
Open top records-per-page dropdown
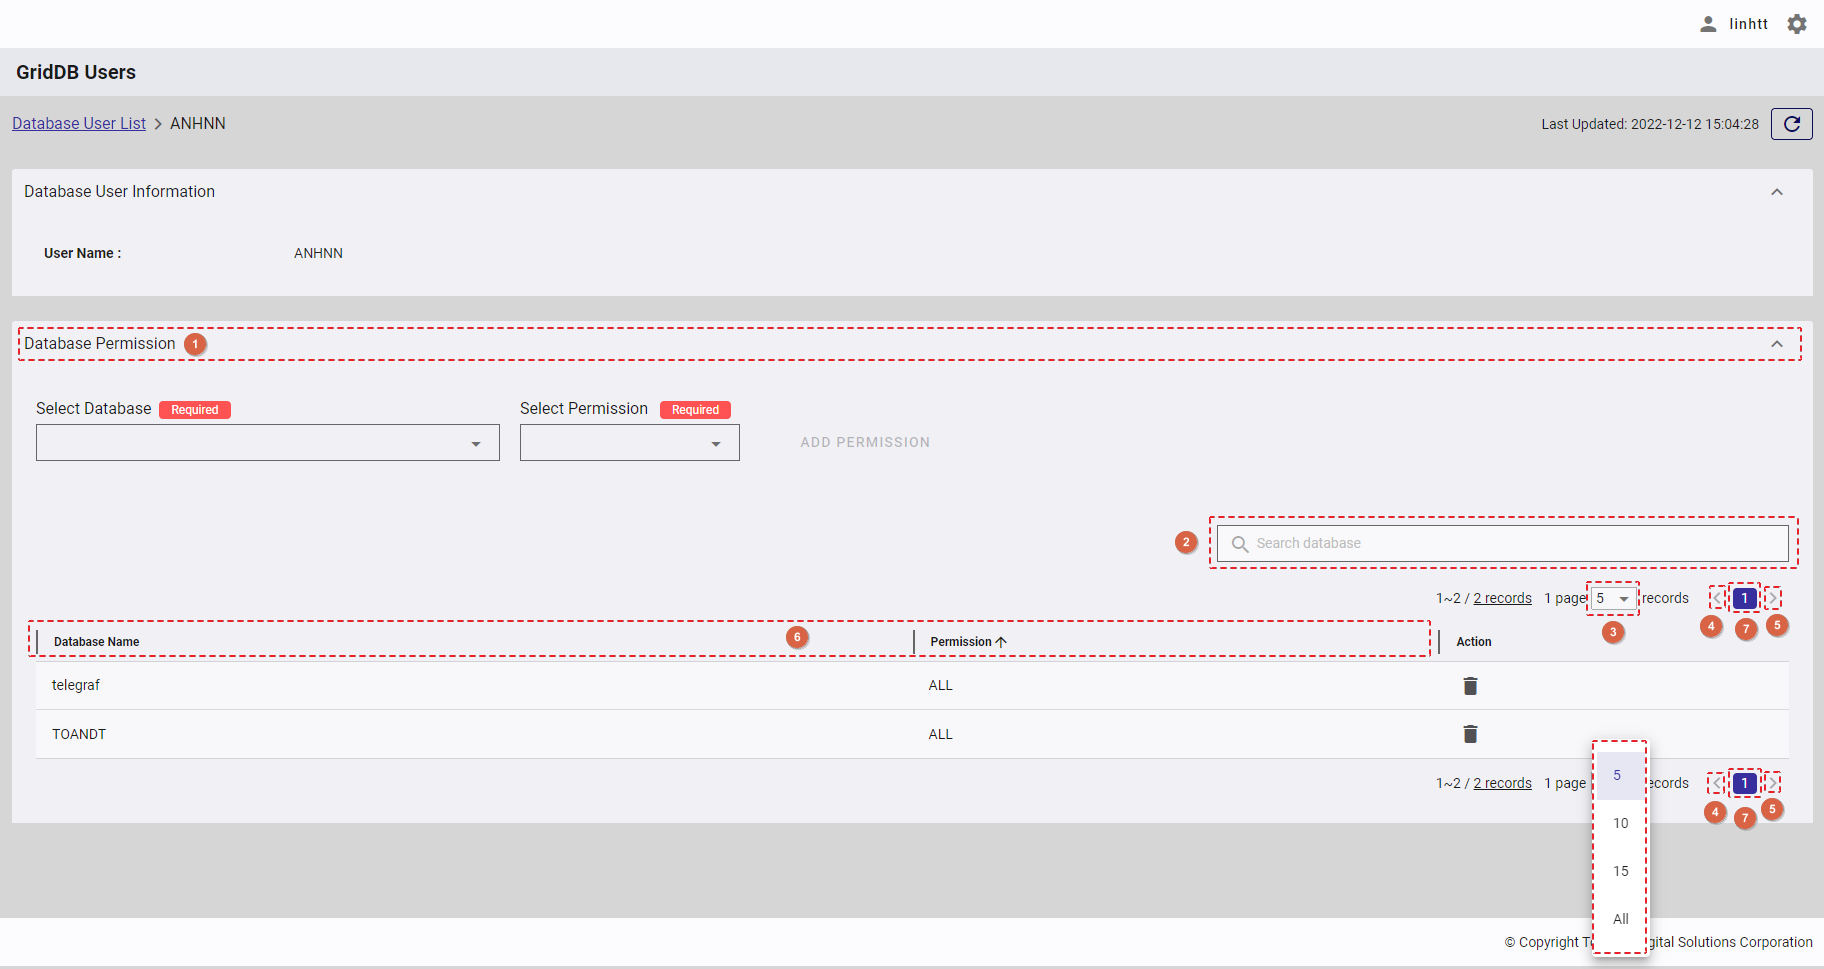click(1612, 598)
